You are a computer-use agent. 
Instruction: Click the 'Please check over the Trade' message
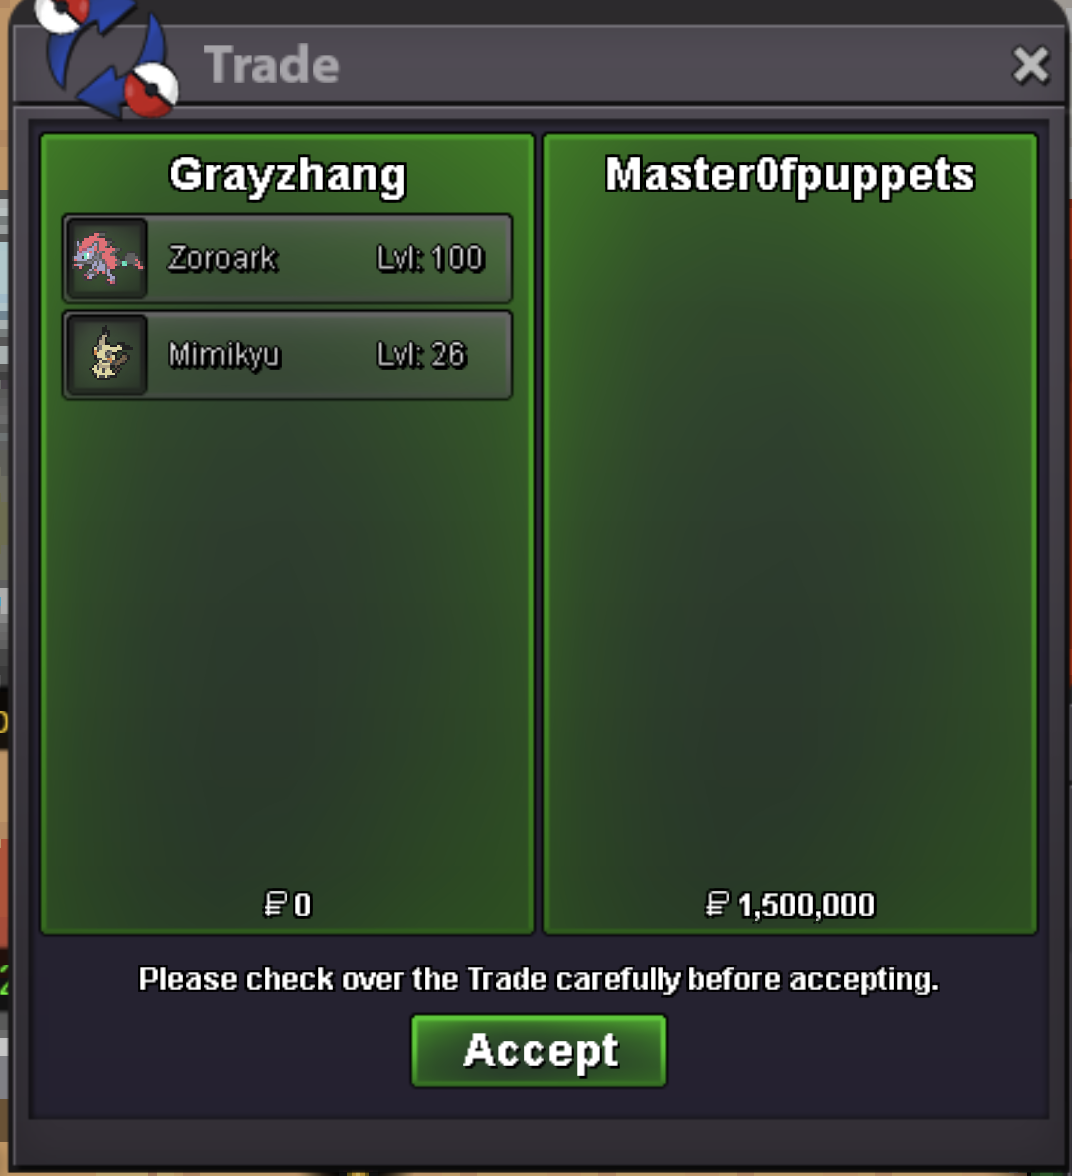coord(539,980)
